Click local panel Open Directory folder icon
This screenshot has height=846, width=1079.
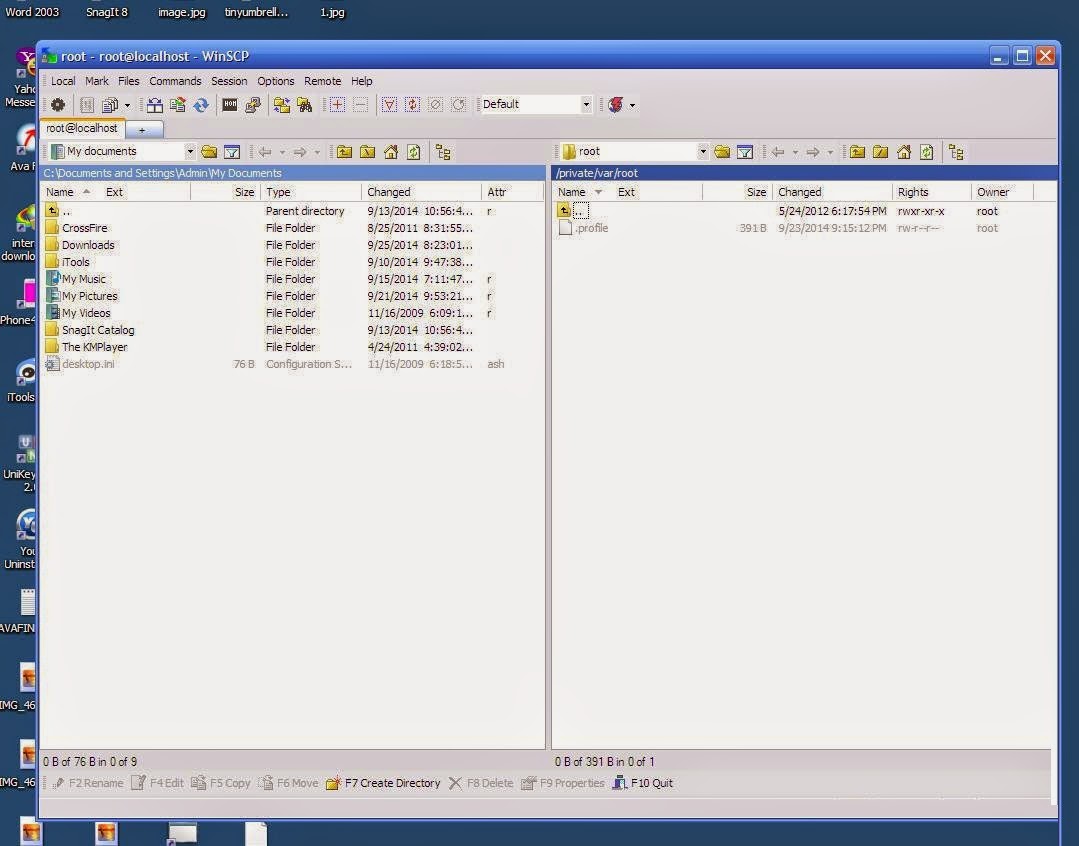click(209, 152)
